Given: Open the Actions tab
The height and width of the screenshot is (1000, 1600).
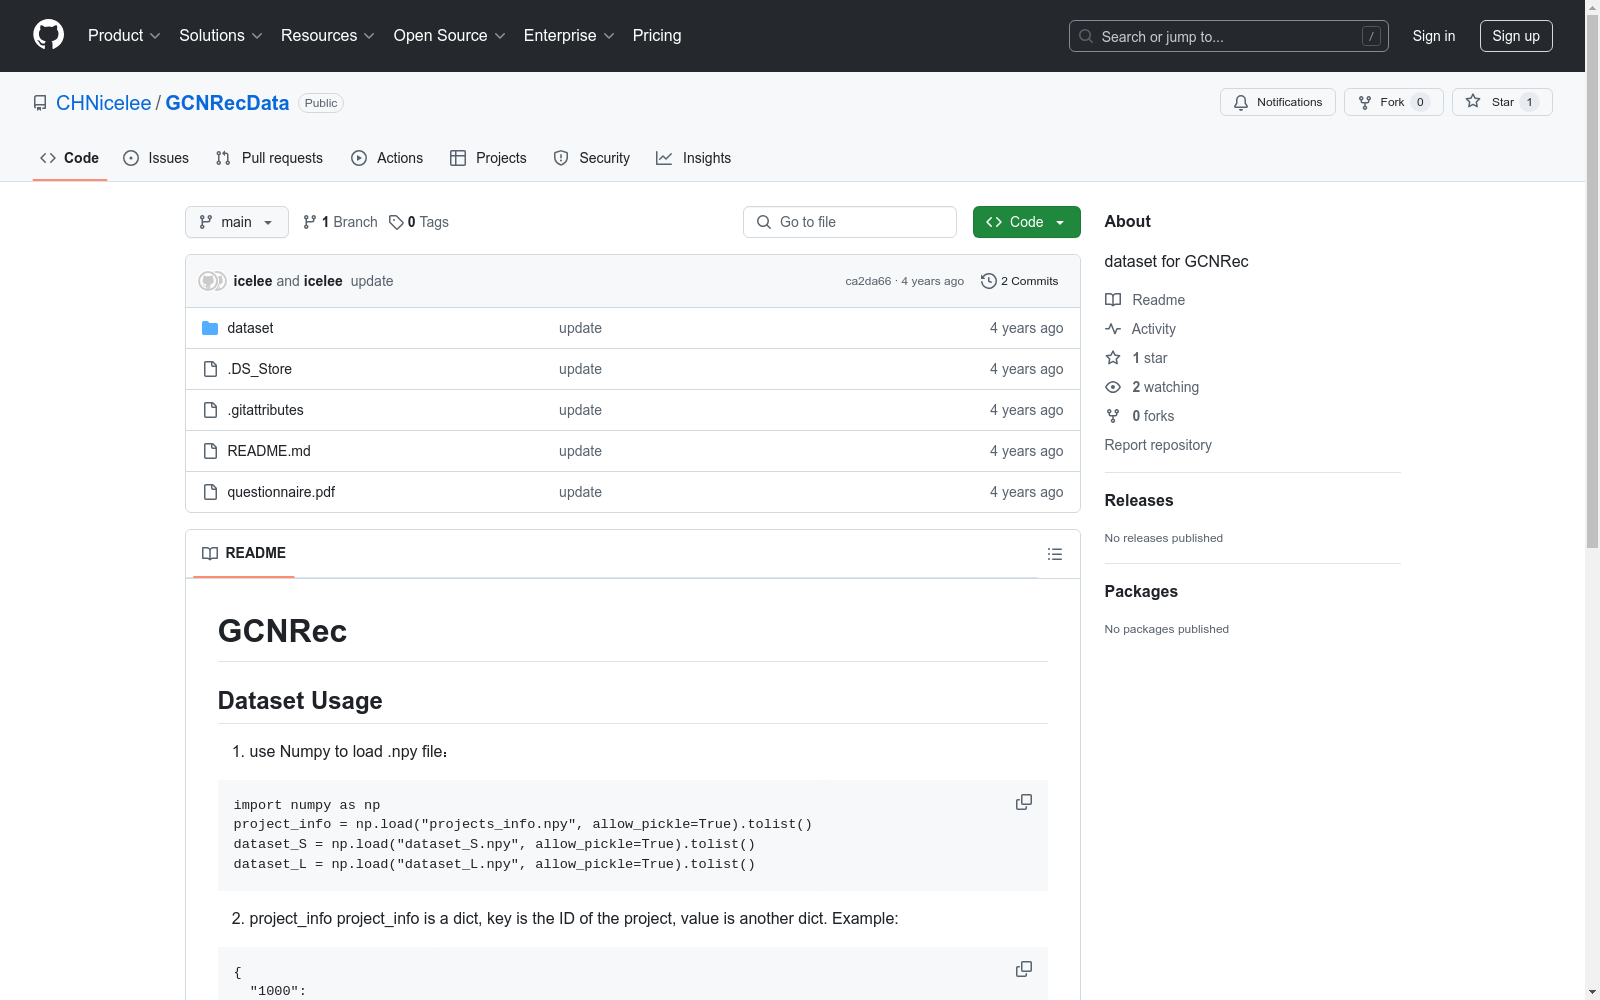Looking at the screenshot, I should pyautogui.click(x=387, y=158).
